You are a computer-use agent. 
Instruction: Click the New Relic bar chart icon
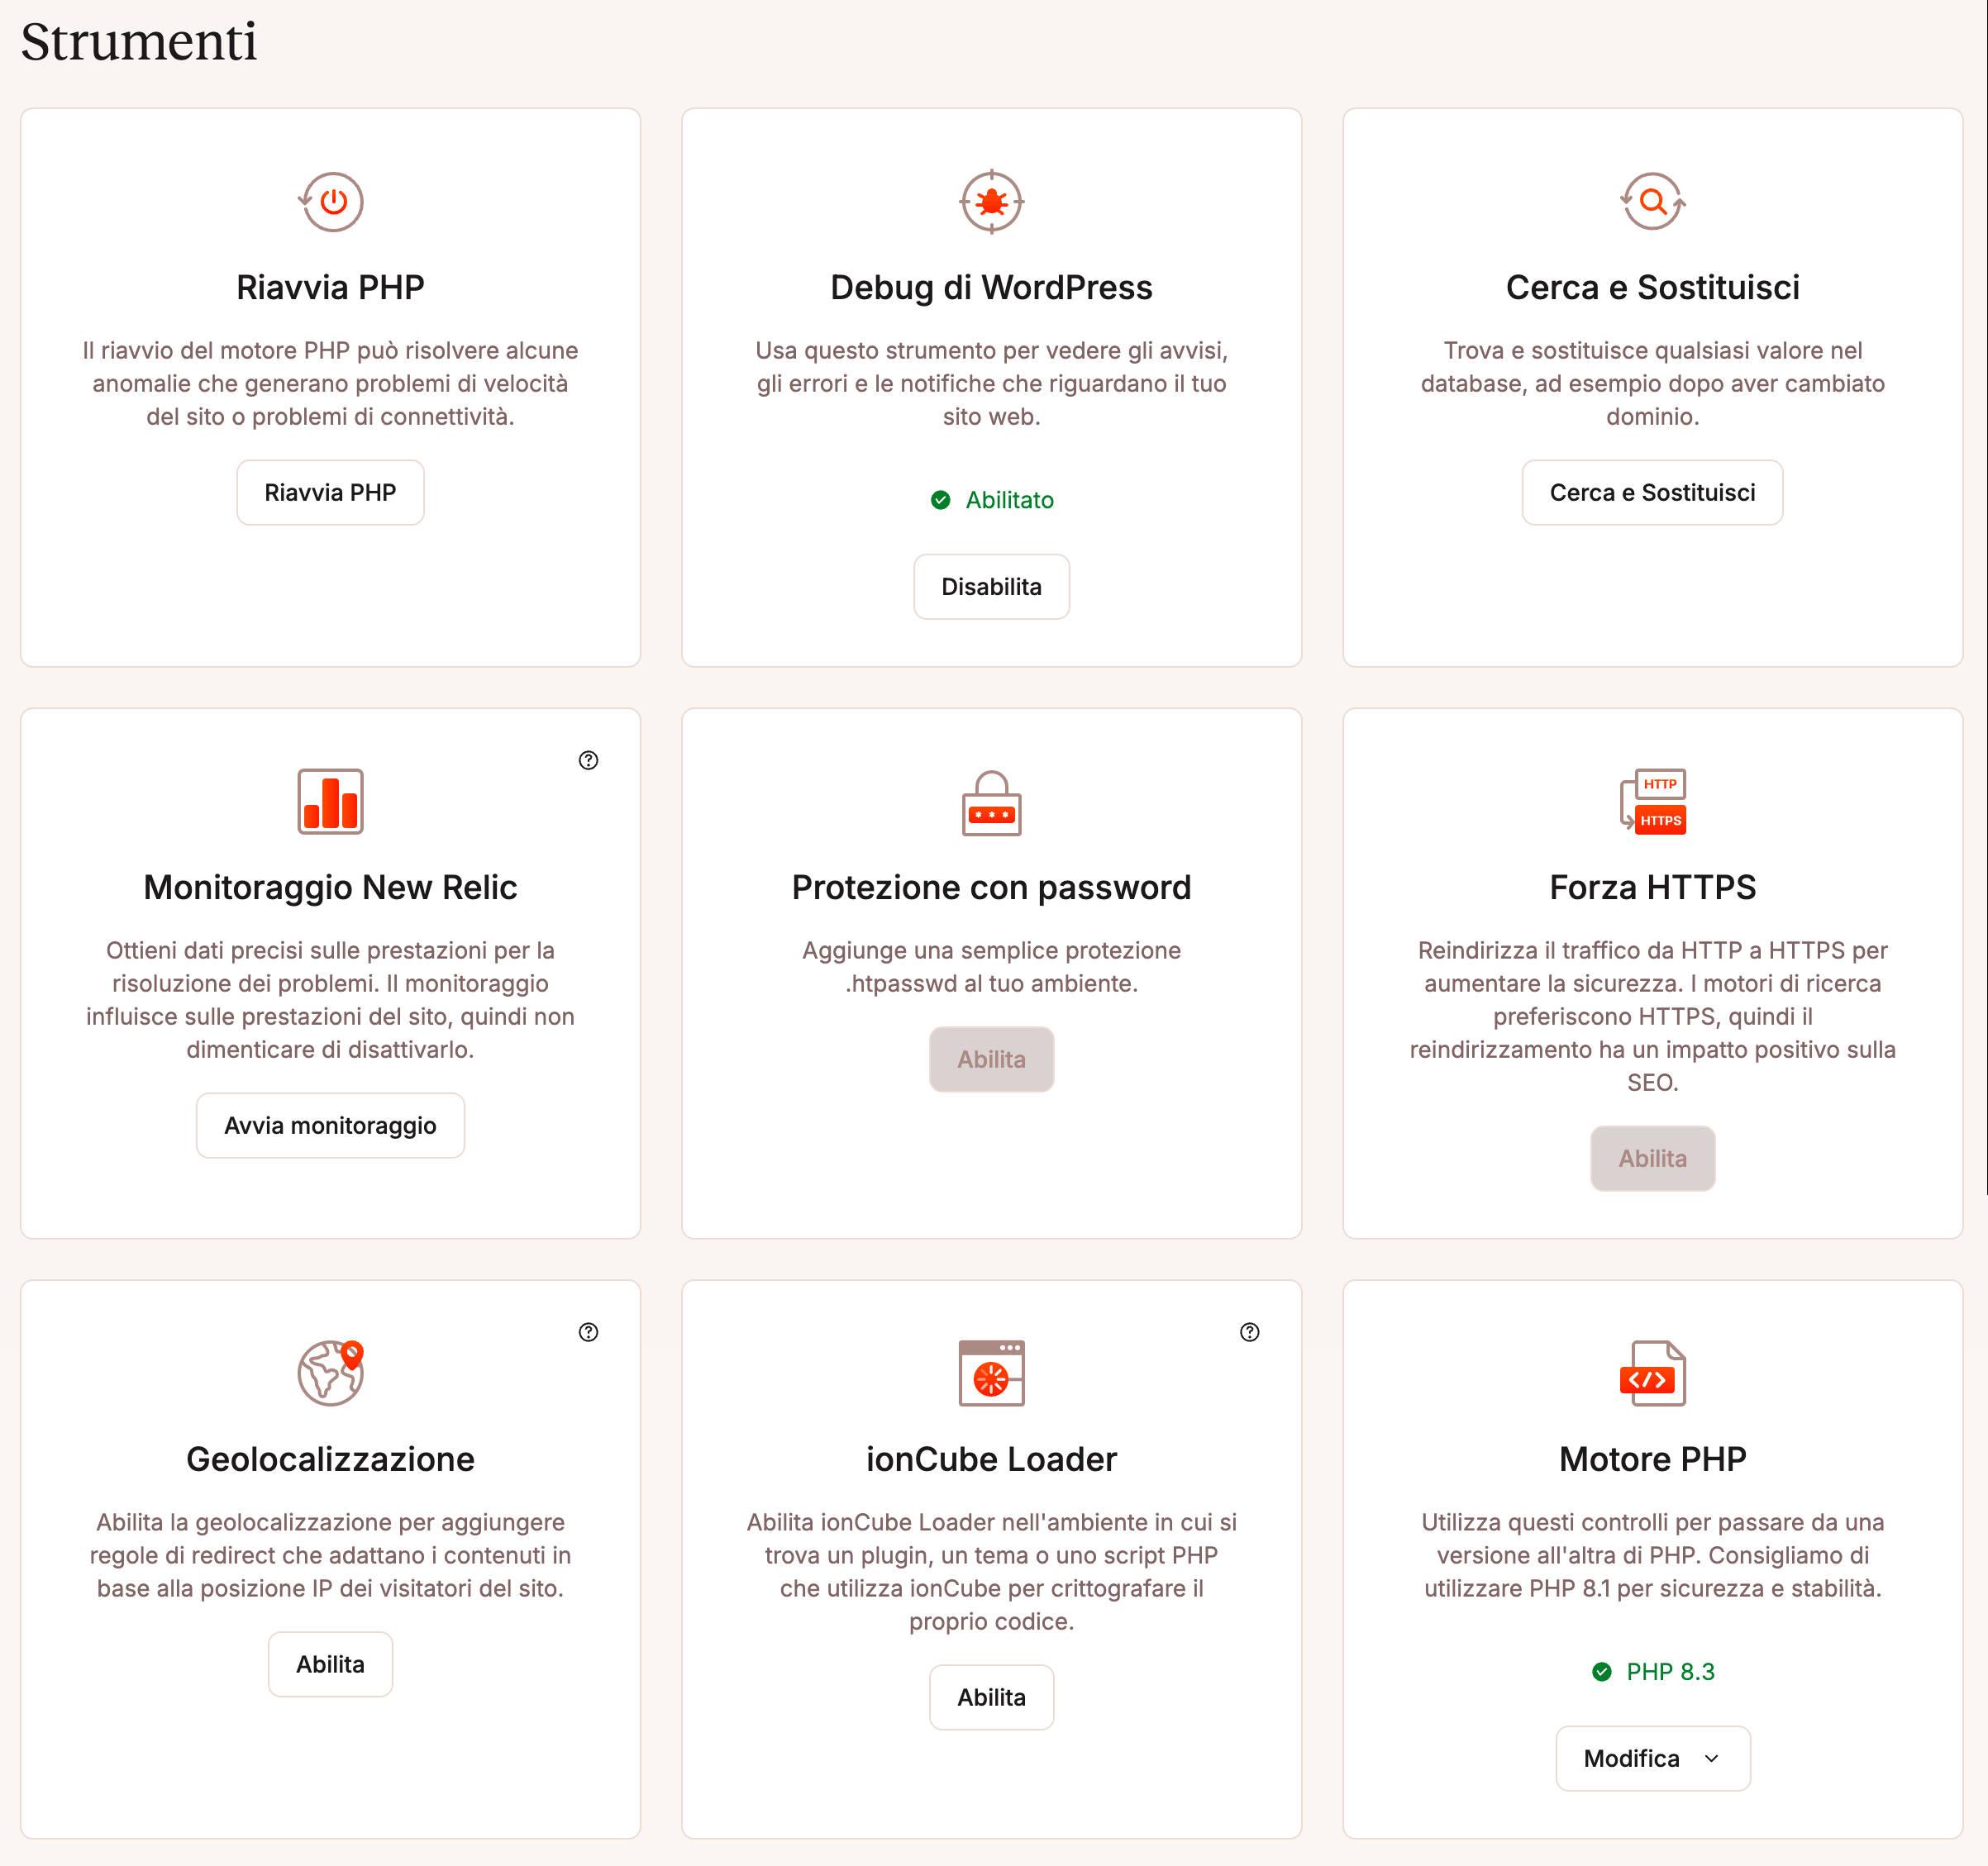[330, 801]
